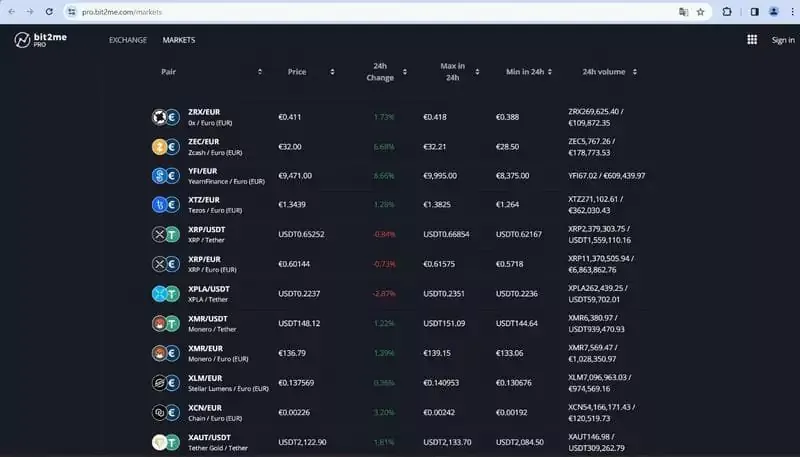Click the YFI/EUR coin pair icon
The width and height of the screenshot is (800, 457).
[x=166, y=176]
